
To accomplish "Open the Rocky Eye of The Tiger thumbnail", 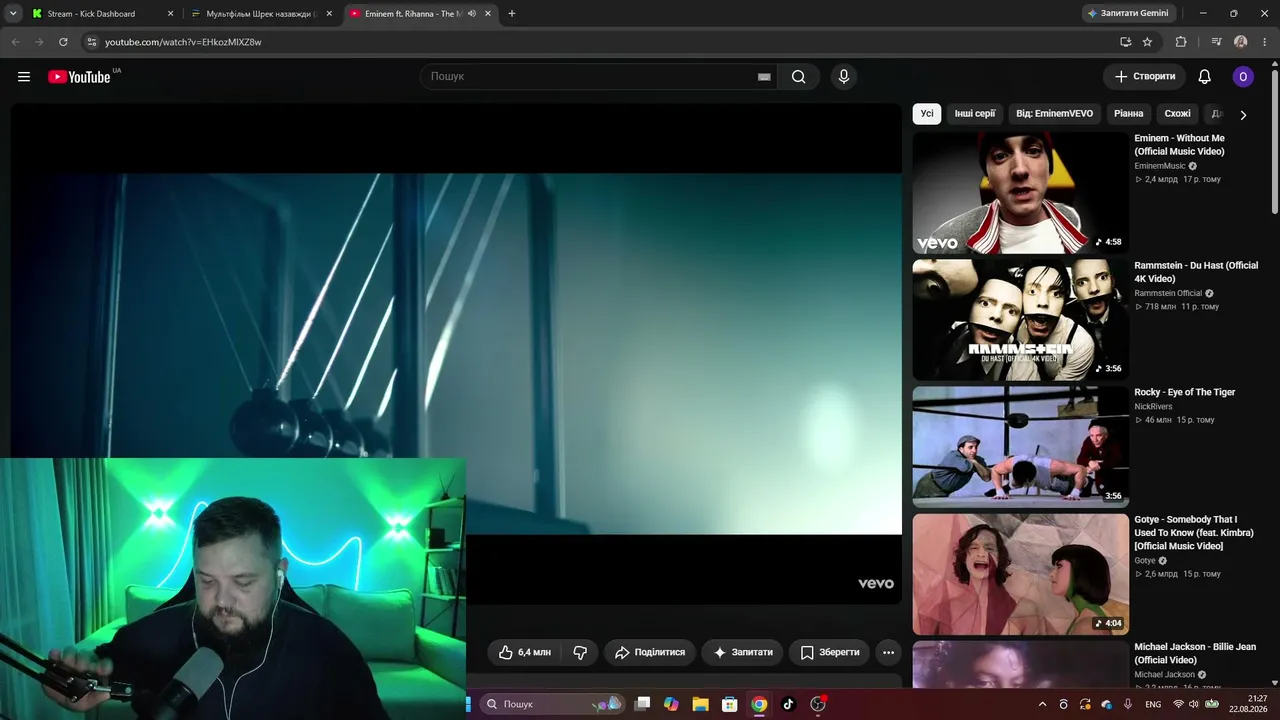I will pos(1020,447).
